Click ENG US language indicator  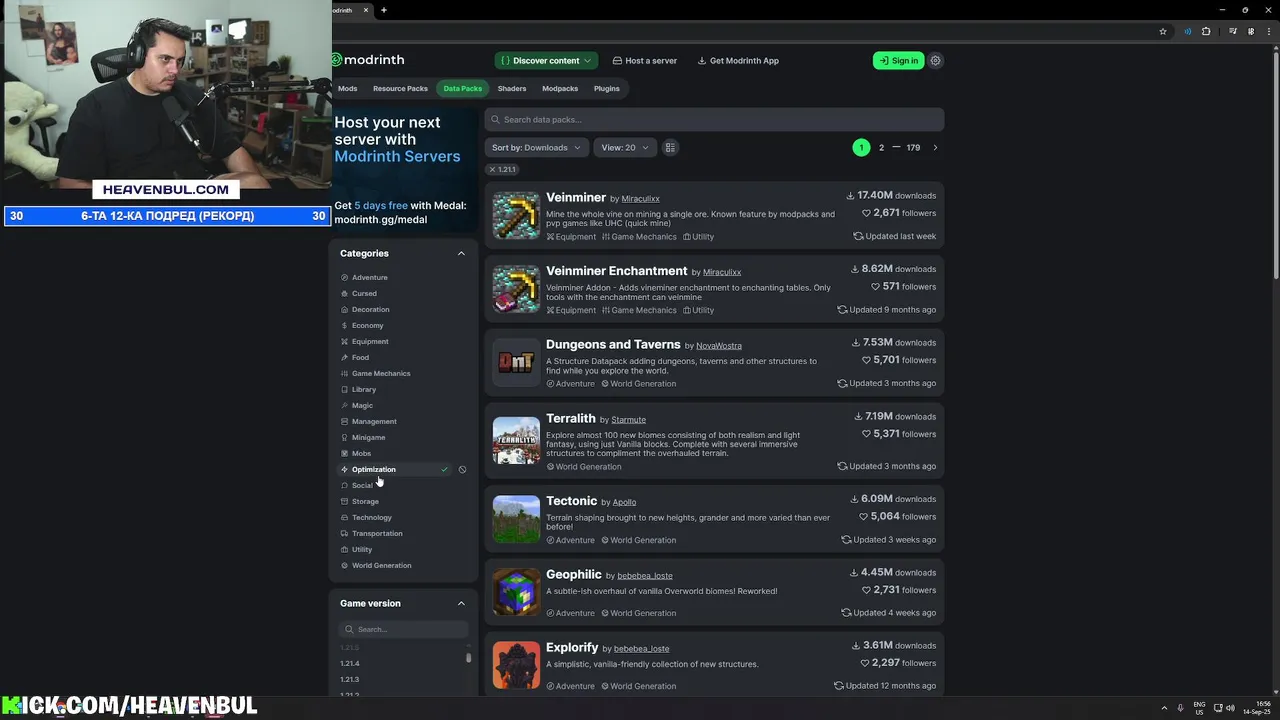[1199, 708]
